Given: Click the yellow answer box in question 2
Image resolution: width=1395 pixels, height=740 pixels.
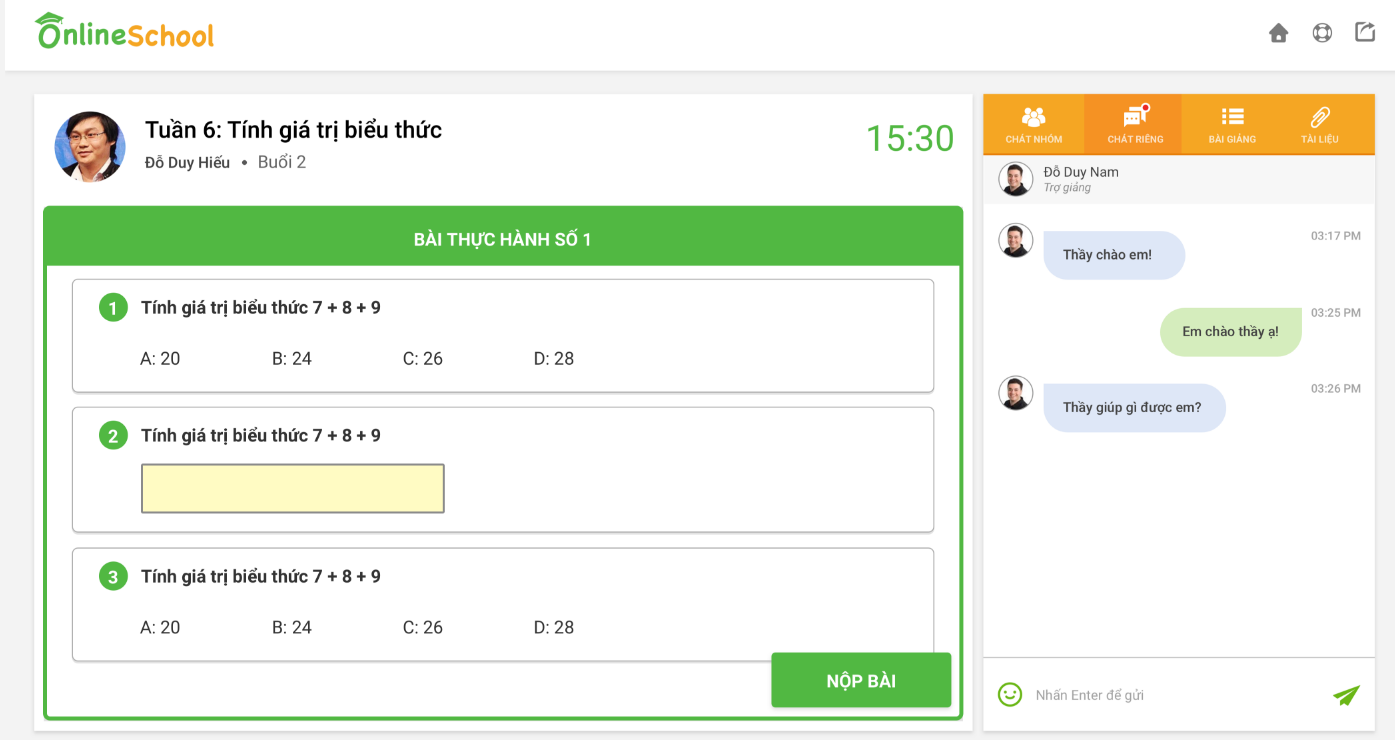Looking at the screenshot, I should (293, 488).
